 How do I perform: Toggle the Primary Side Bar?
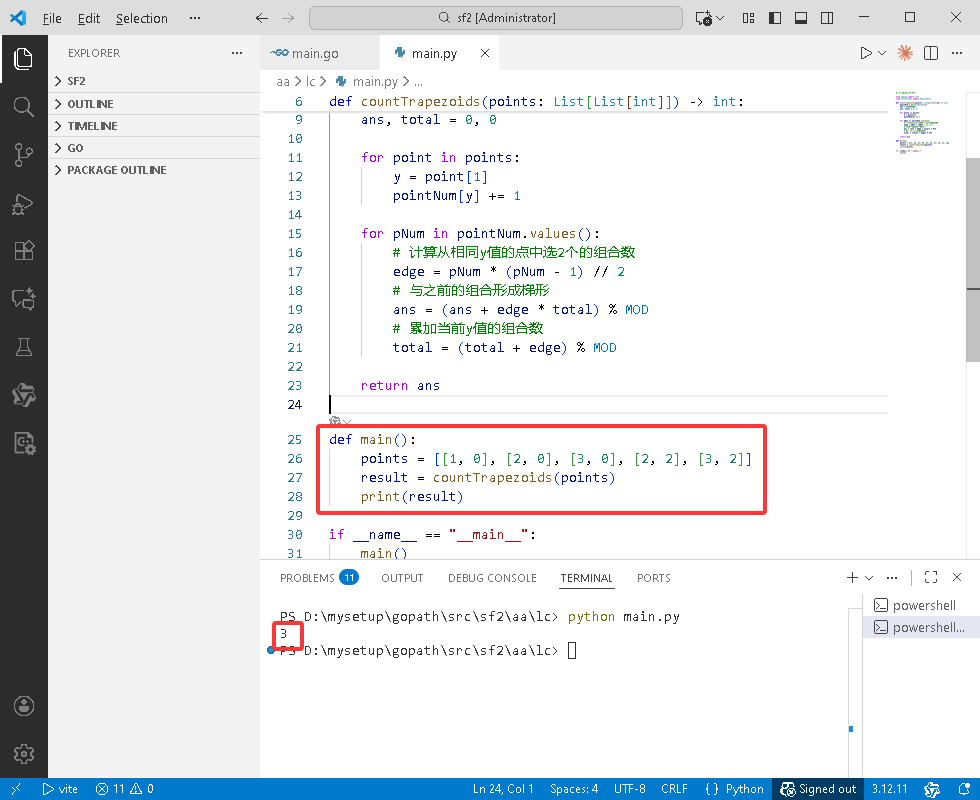[x=774, y=18]
